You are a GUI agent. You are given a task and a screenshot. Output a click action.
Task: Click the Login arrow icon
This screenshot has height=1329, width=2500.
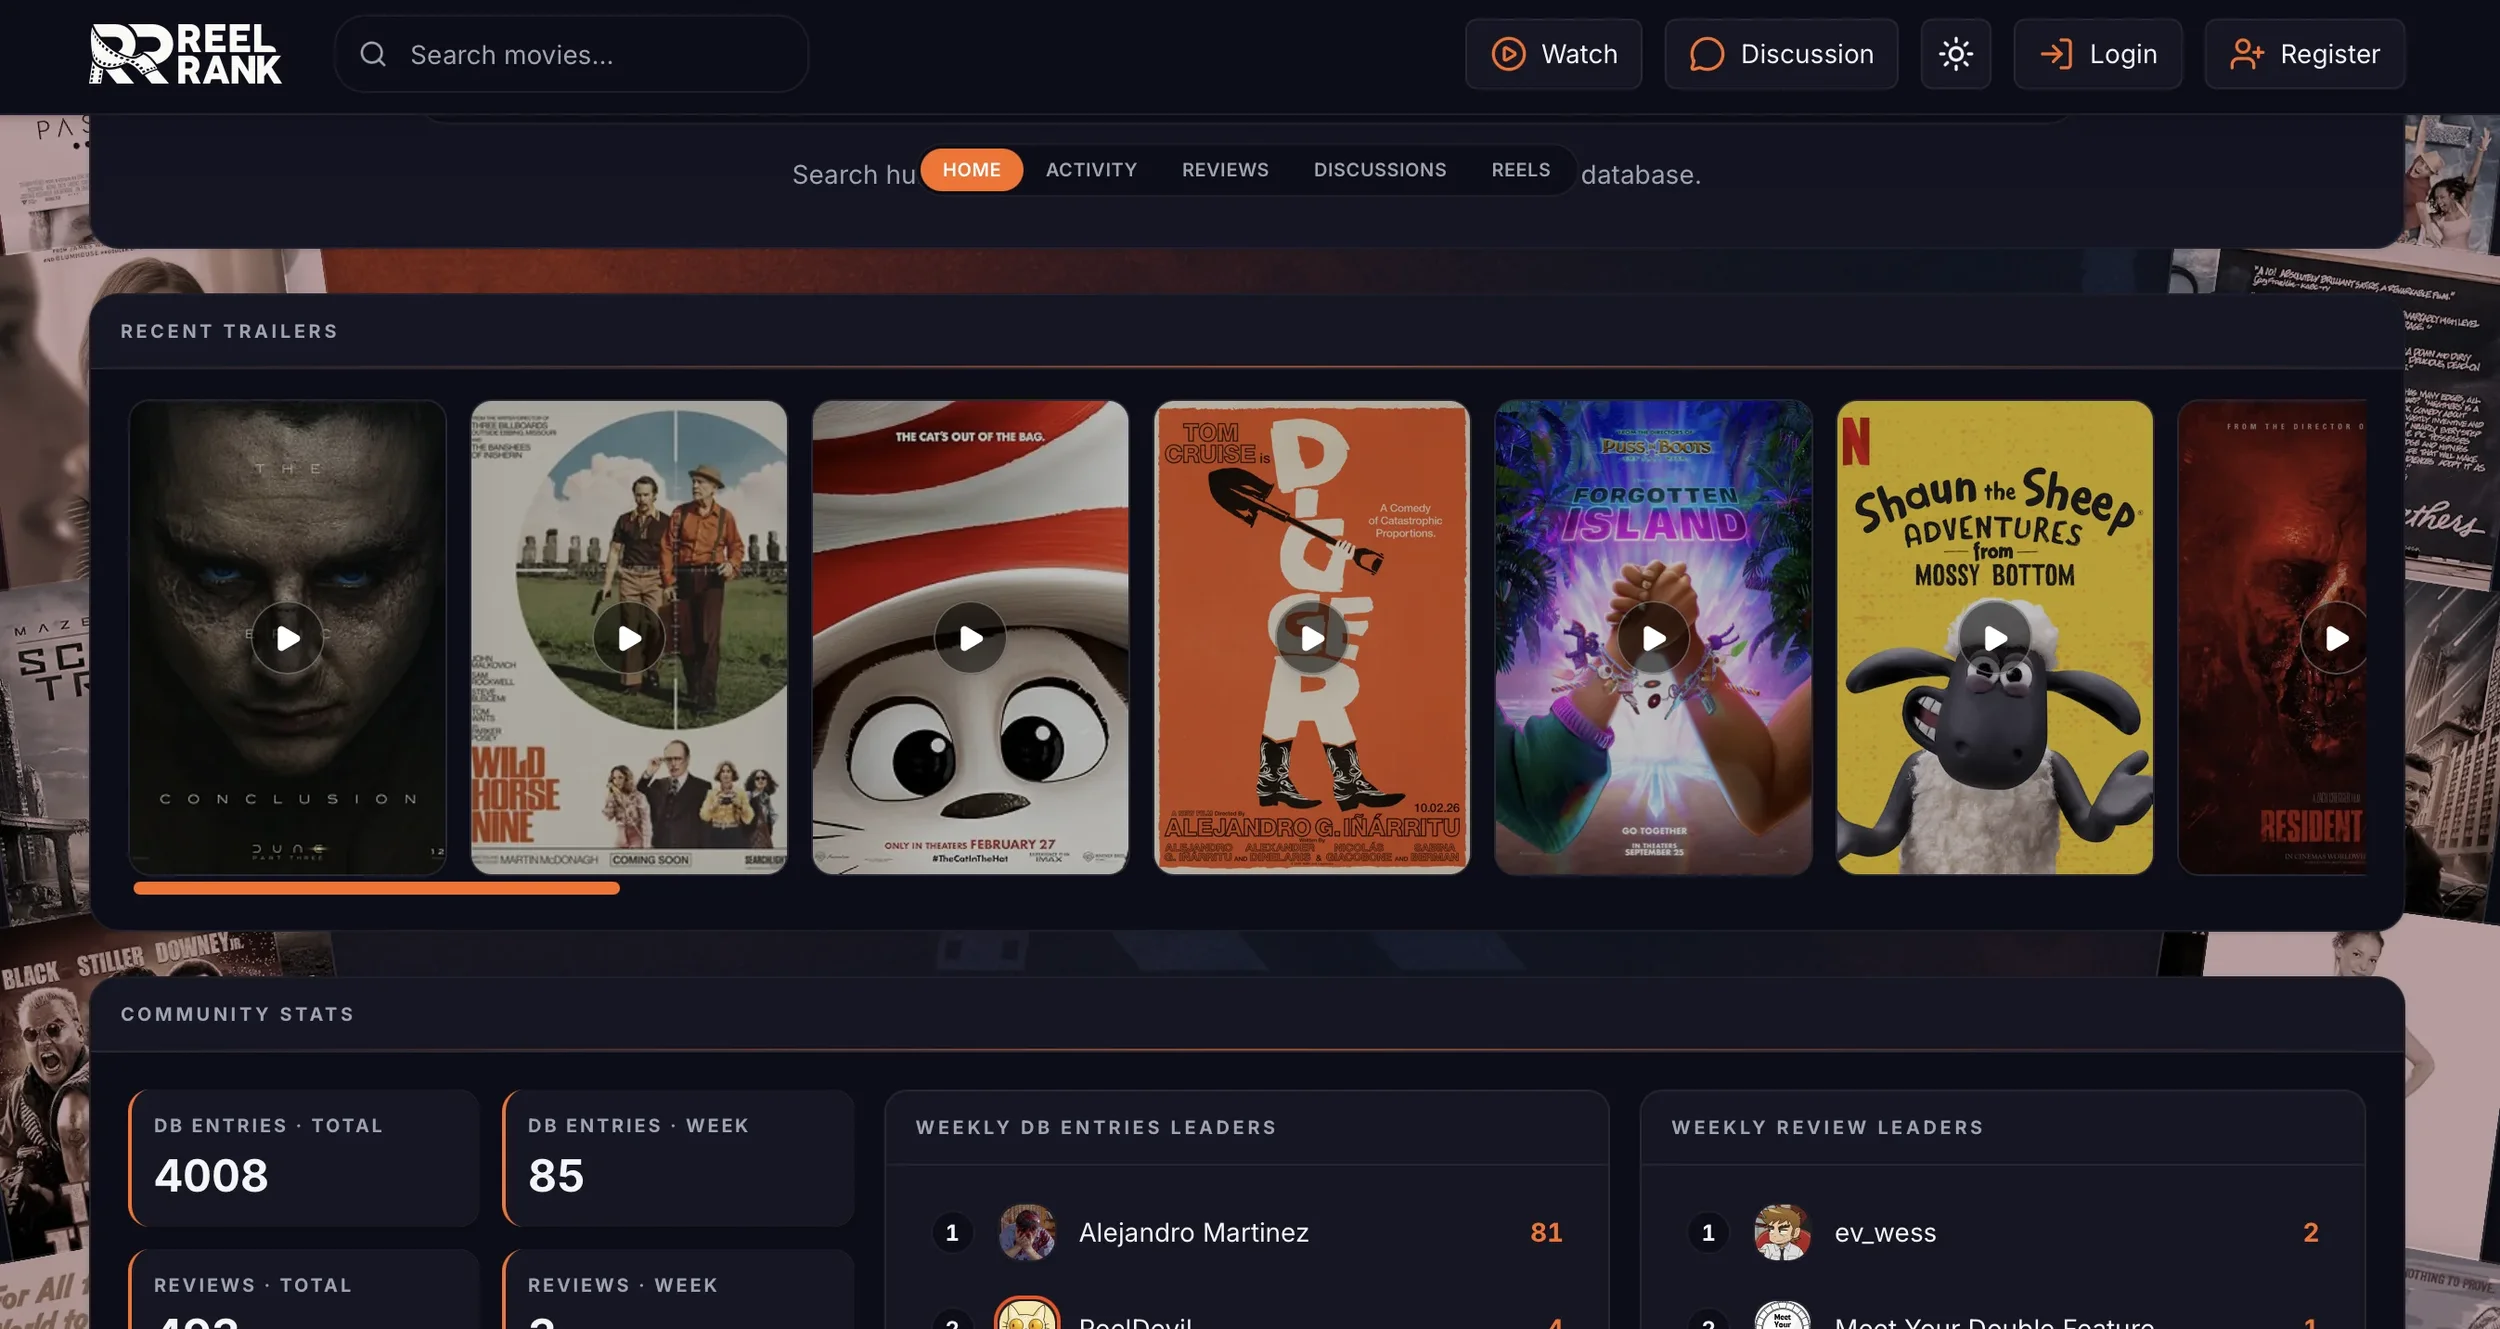point(2056,54)
